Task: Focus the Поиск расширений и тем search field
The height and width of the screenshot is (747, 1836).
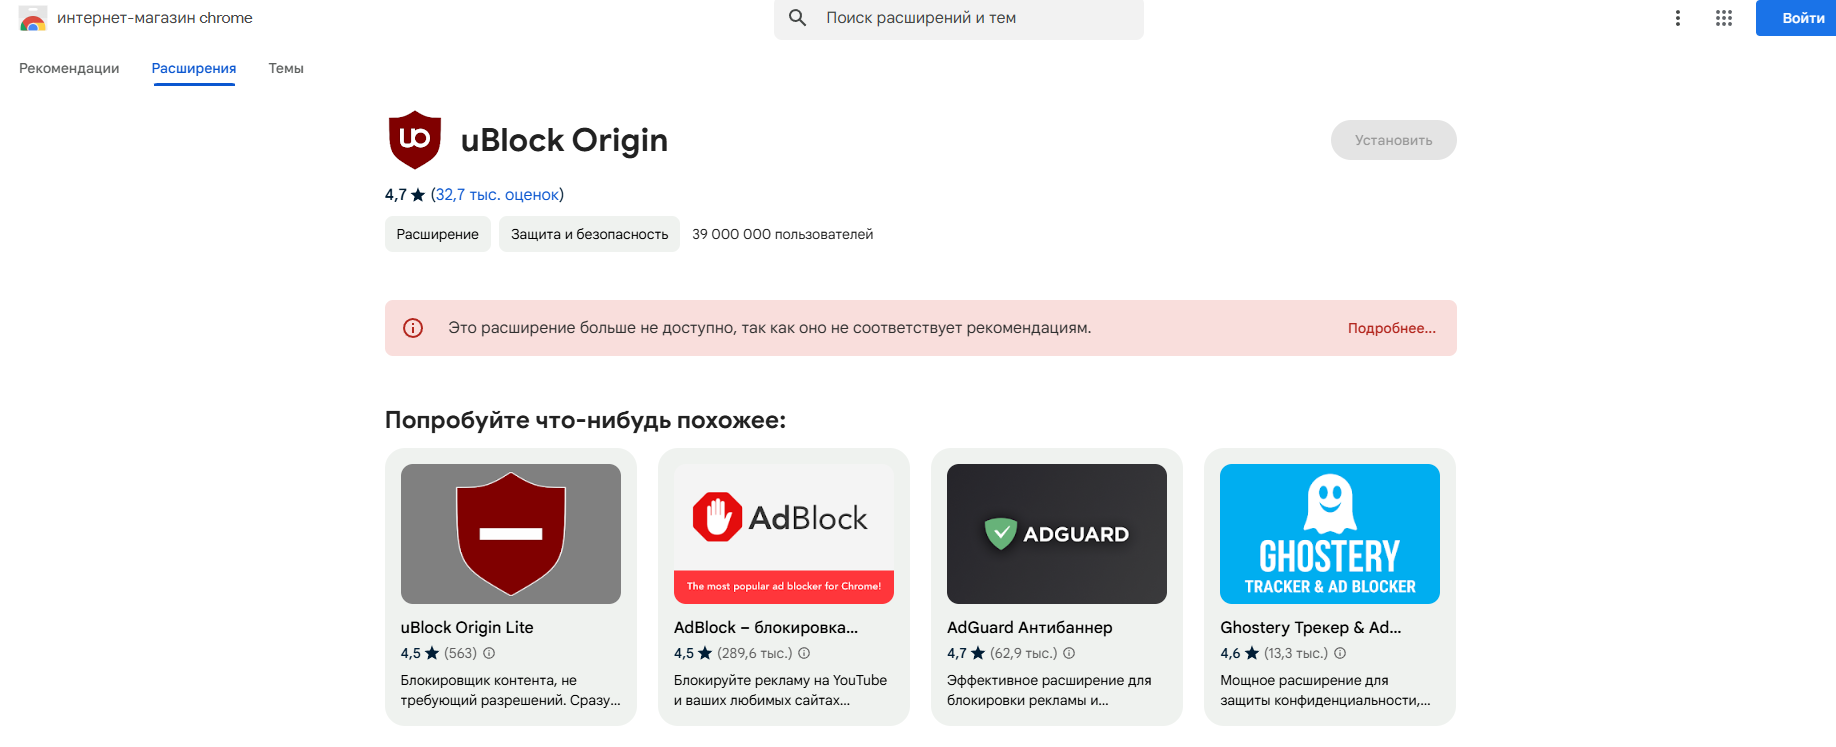Action: click(x=959, y=18)
